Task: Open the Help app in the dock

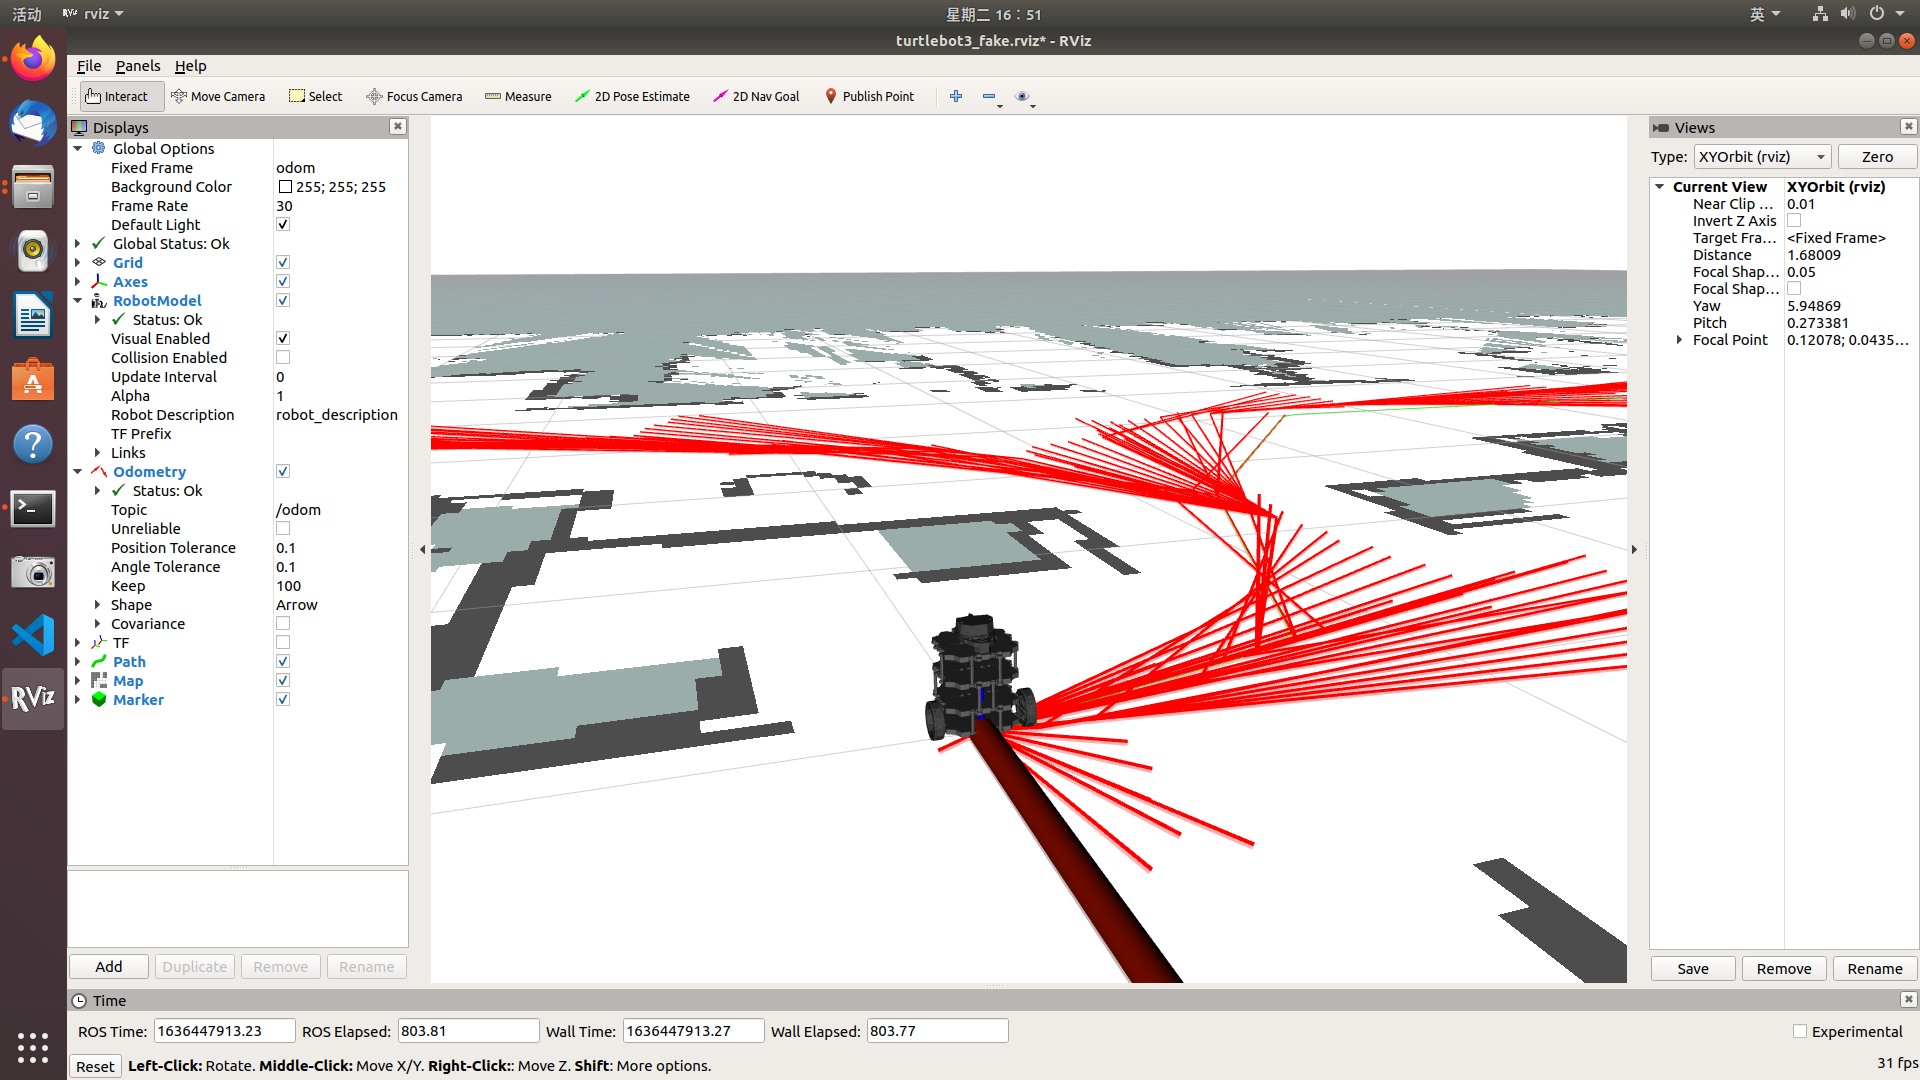Action: [33, 444]
